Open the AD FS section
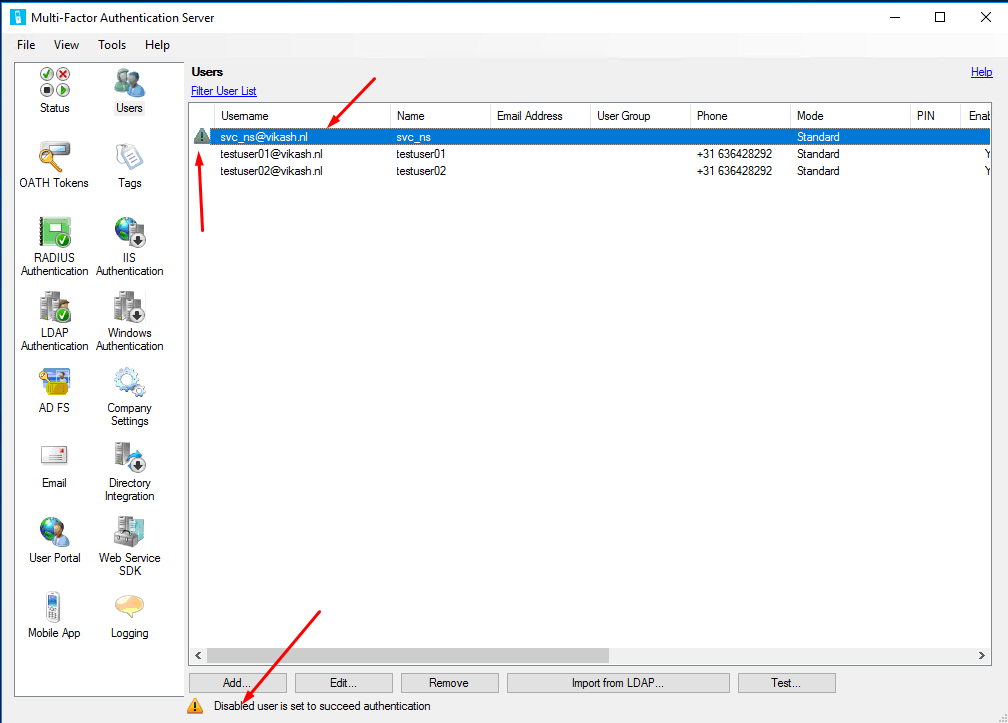 [x=54, y=382]
